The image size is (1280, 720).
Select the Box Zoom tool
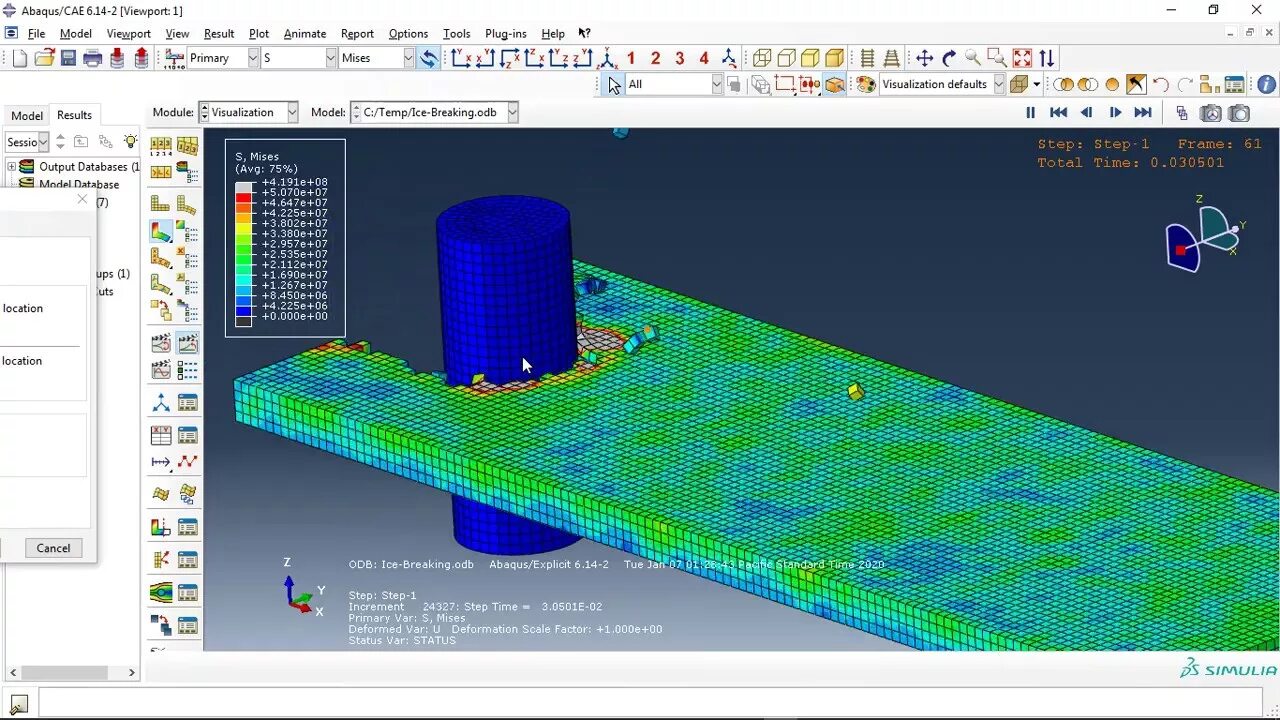click(x=997, y=57)
